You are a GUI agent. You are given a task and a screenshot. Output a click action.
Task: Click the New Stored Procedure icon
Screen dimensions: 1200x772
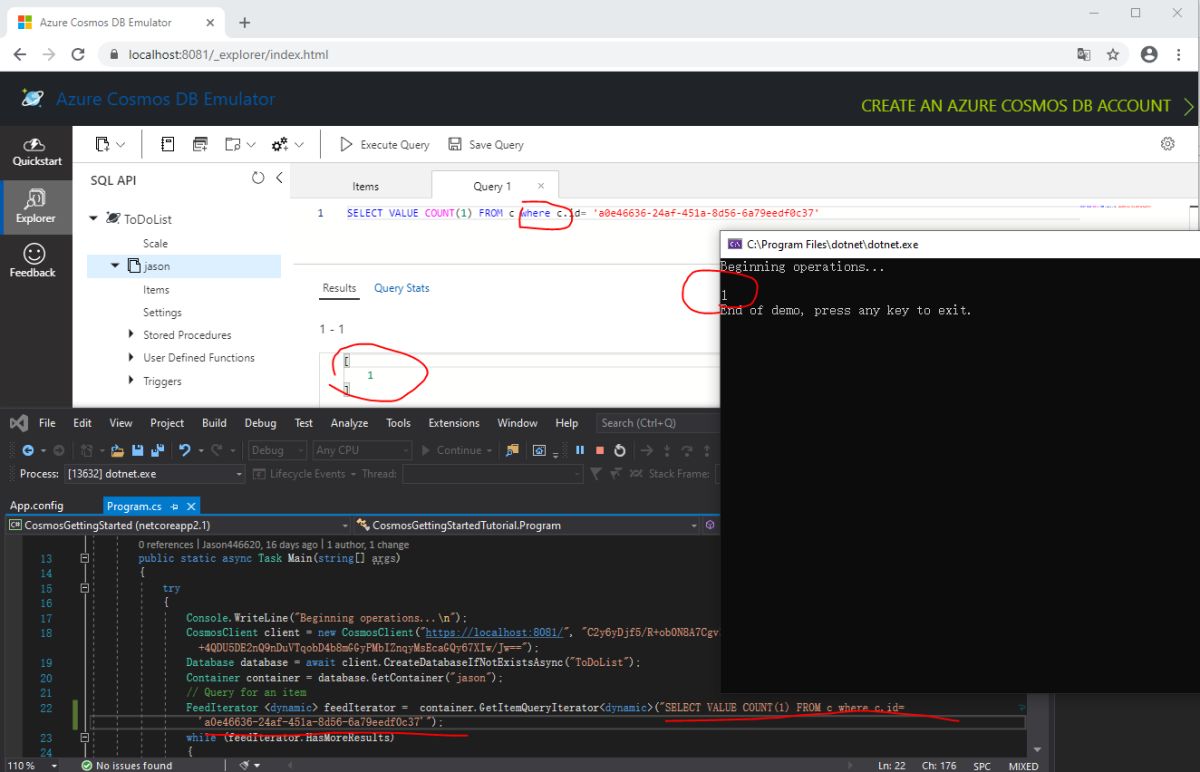point(200,145)
